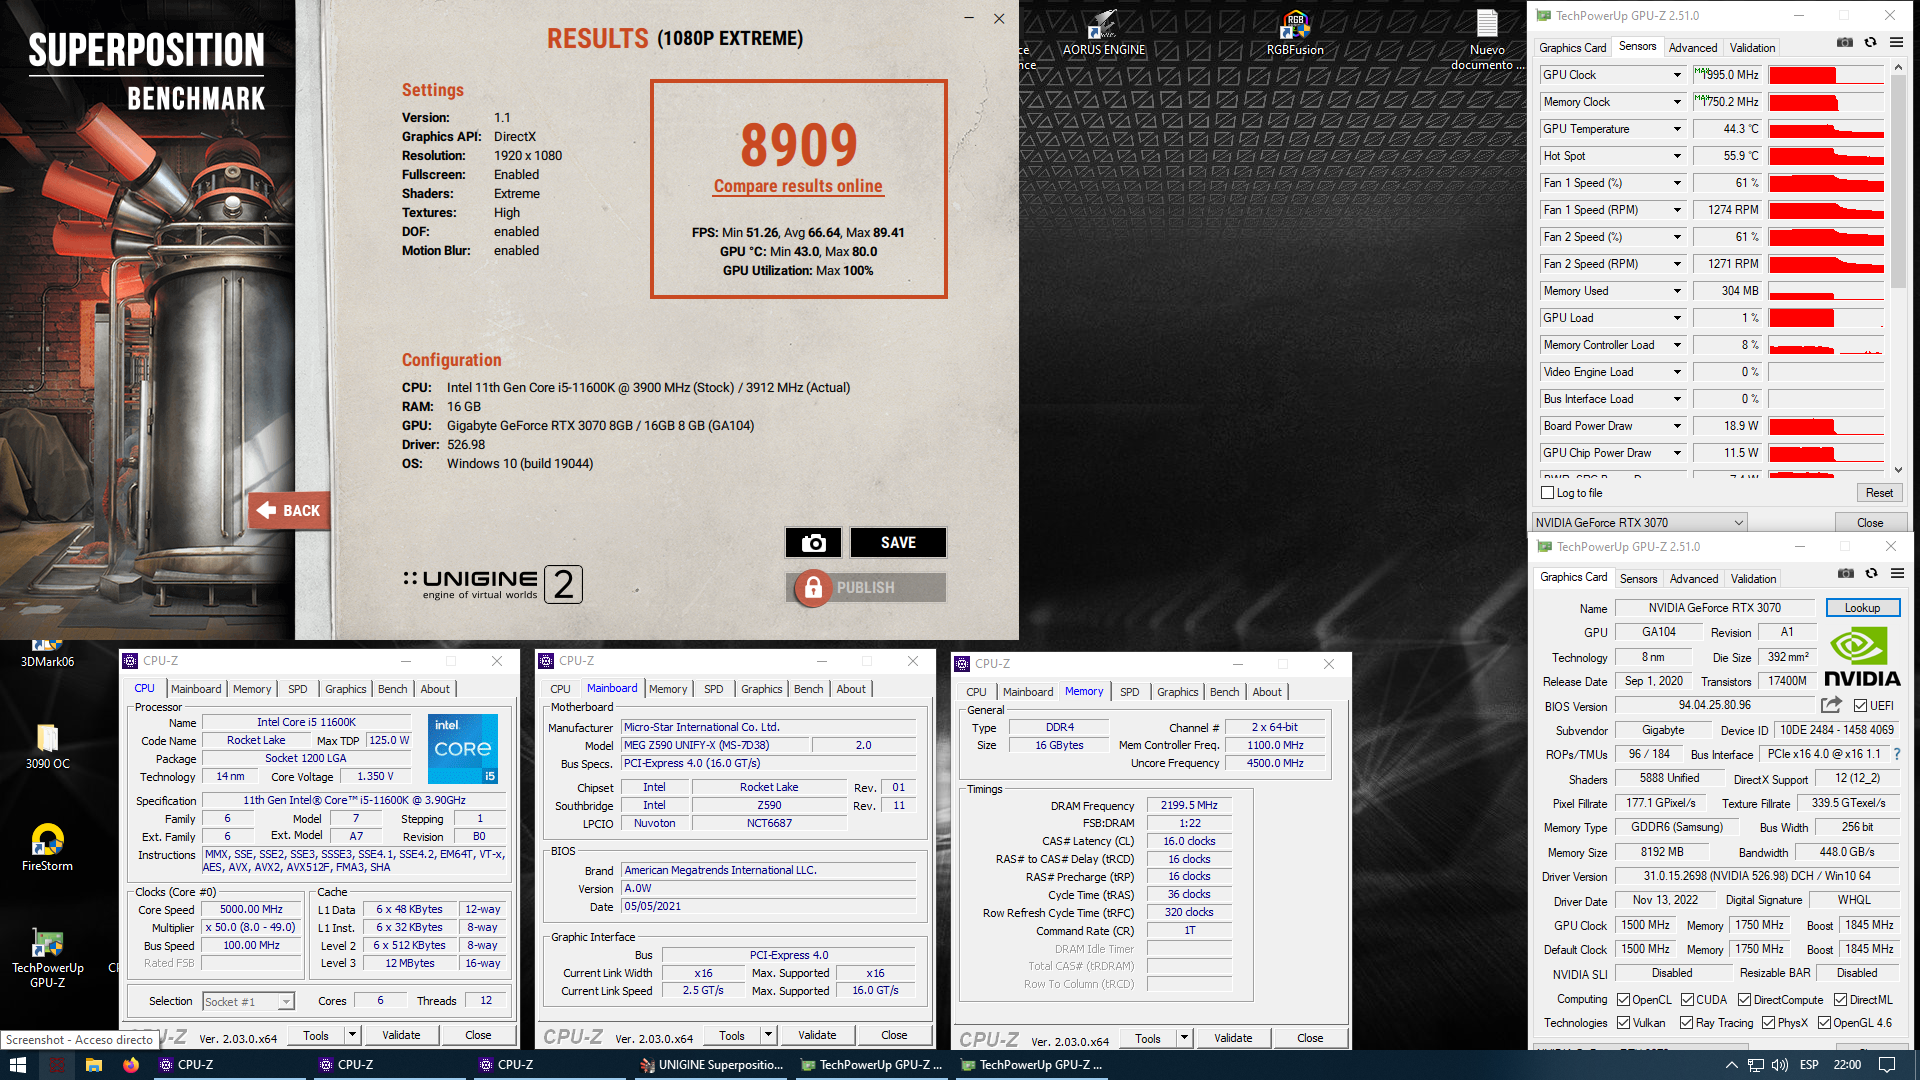Open AORUS ENGINE desktop icon
This screenshot has width=1920, height=1080.
[x=1103, y=32]
